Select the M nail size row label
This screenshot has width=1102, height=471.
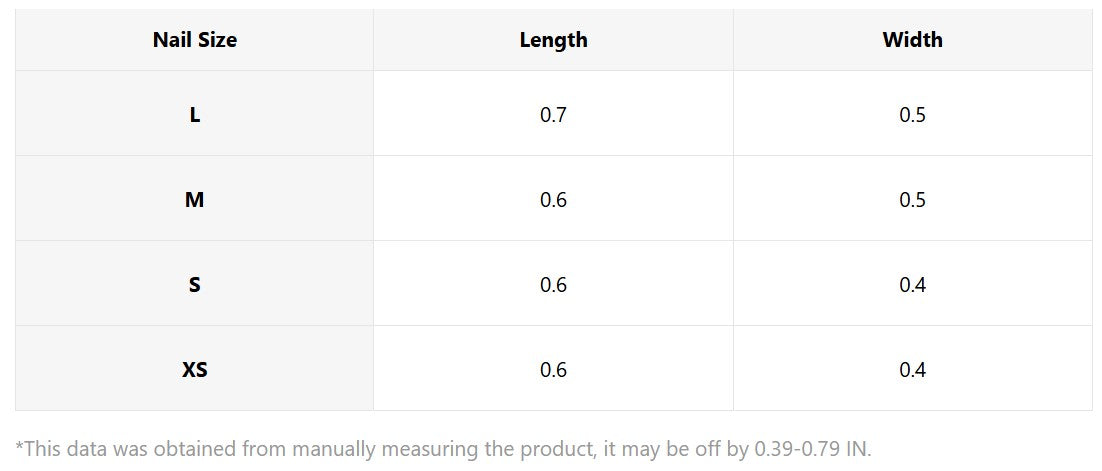point(195,199)
